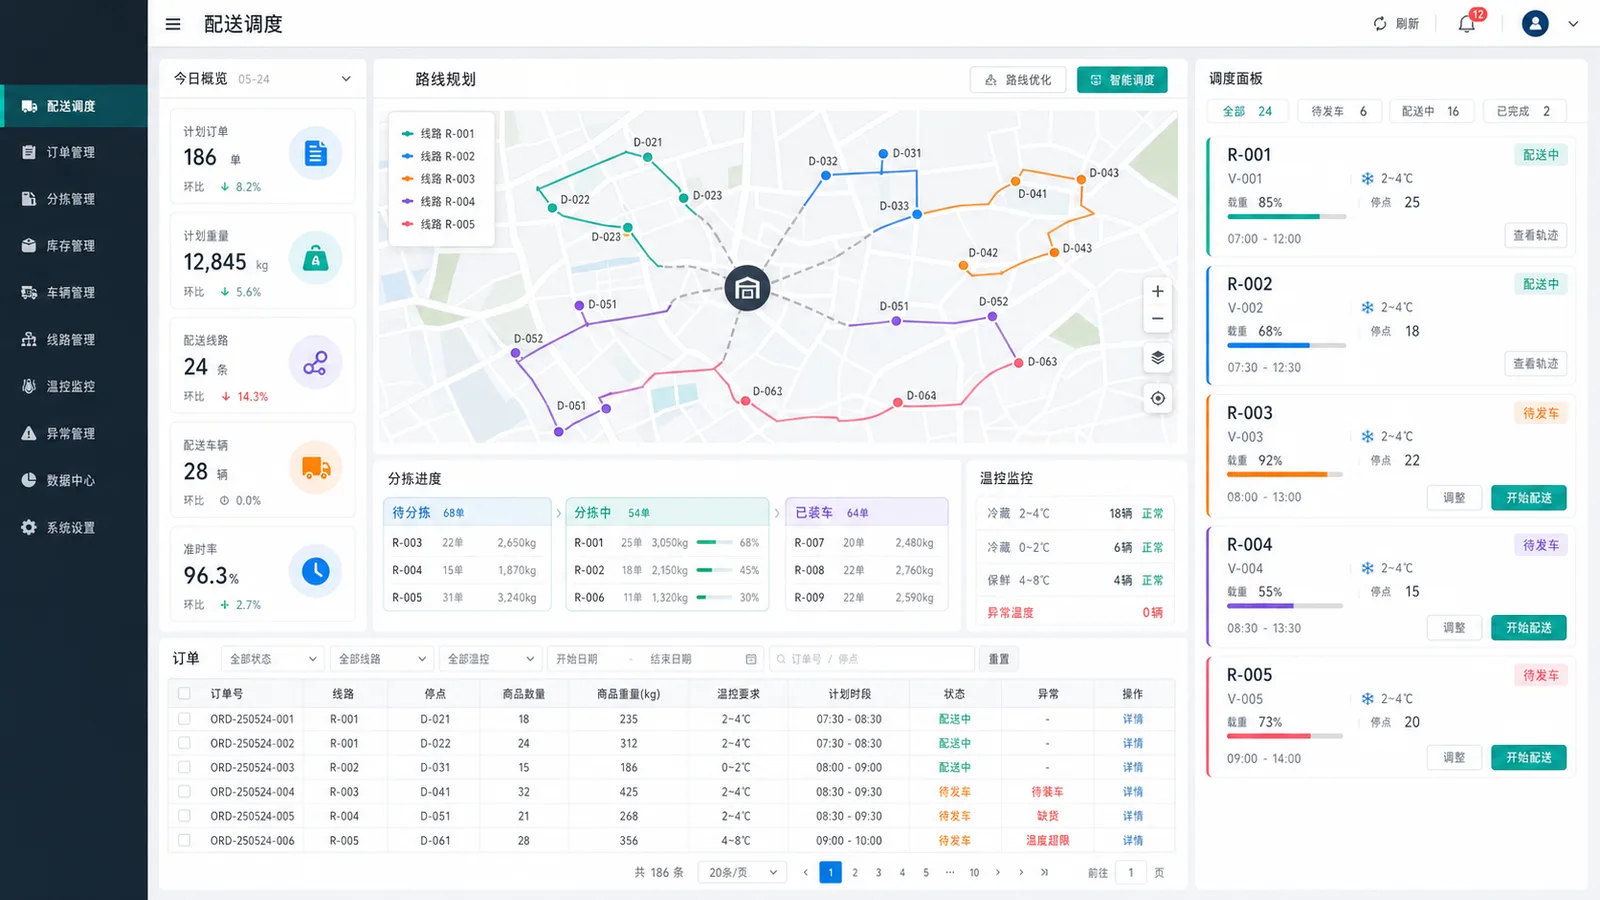1600x900 pixels.
Task: Click the R-001 load progress bar
Action: pyautogui.click(x=1286, y=217)
